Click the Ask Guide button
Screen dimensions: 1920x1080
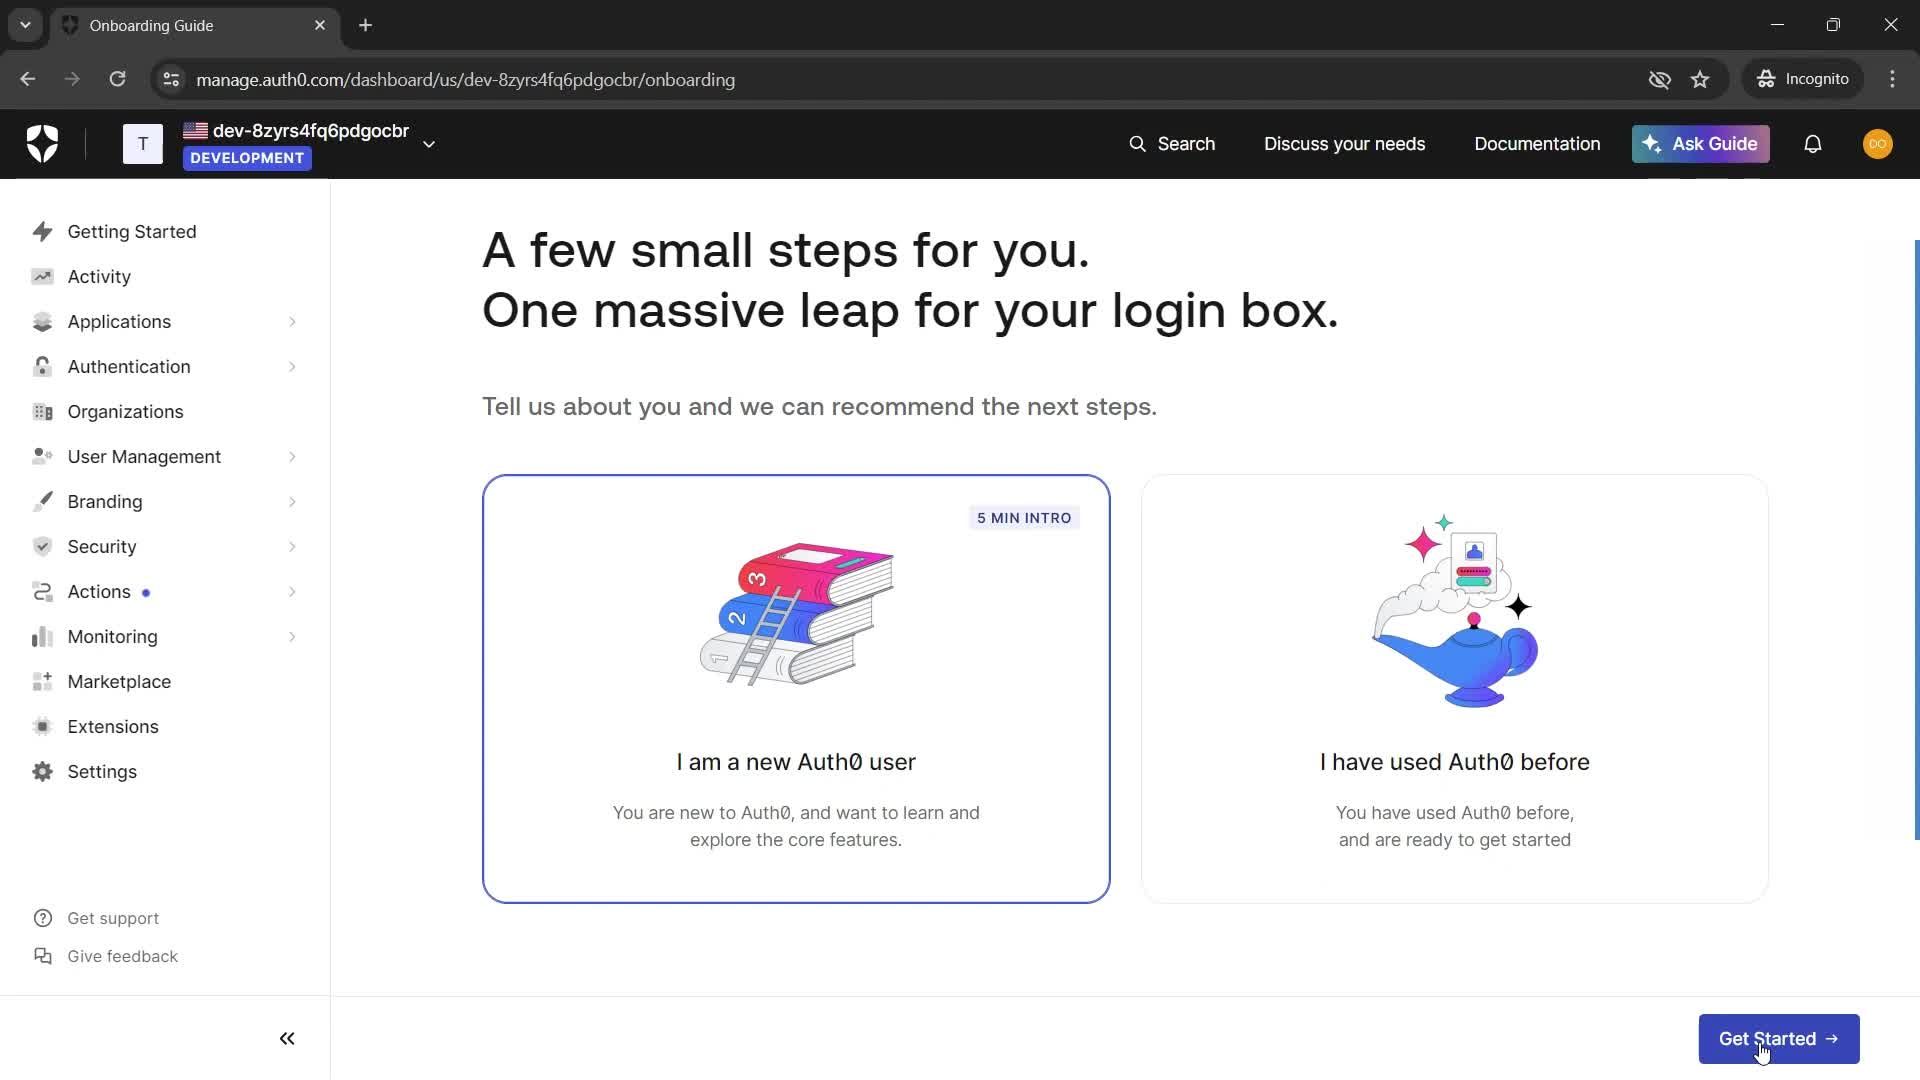pyautogui.click(x=1701, y=144)
